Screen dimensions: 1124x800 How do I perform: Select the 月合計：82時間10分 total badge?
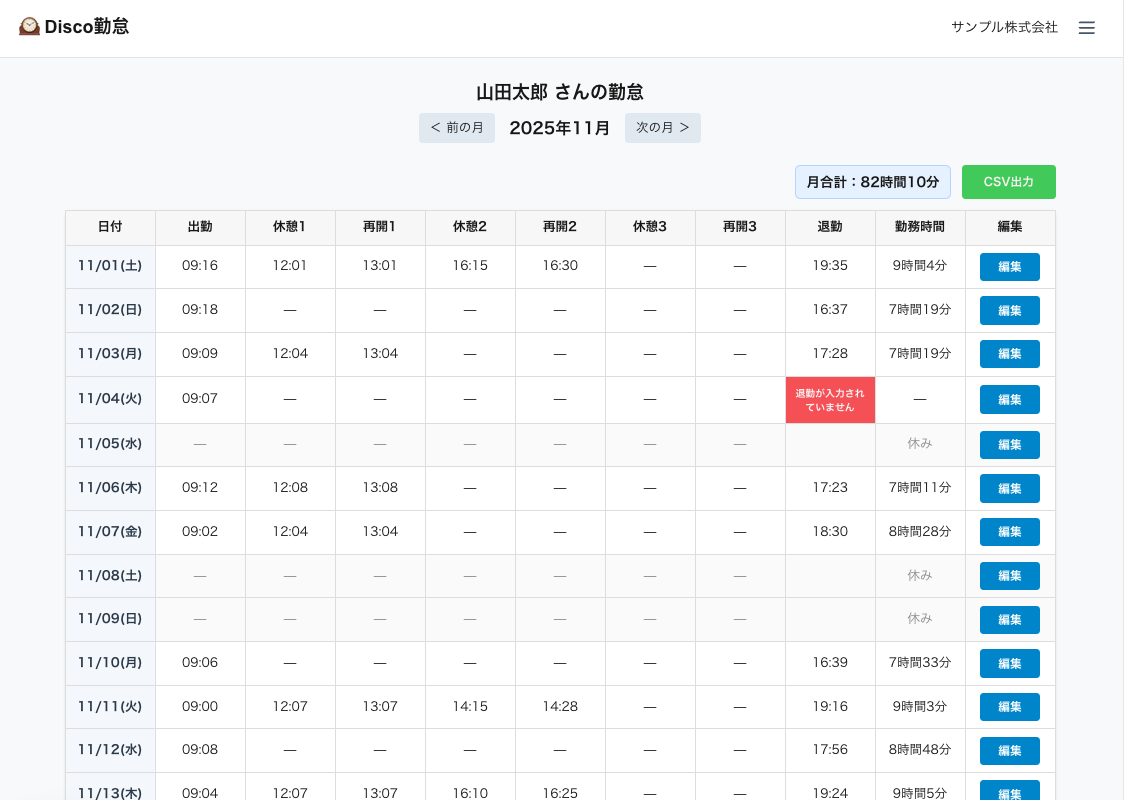(x=872, y=182)
